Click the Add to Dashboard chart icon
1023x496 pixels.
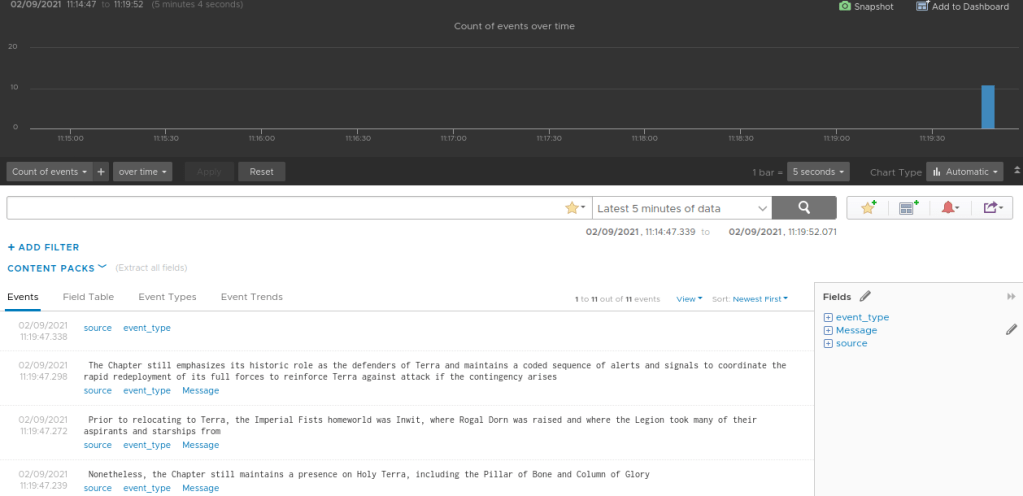pyautogui.click(x=922, y=6)
